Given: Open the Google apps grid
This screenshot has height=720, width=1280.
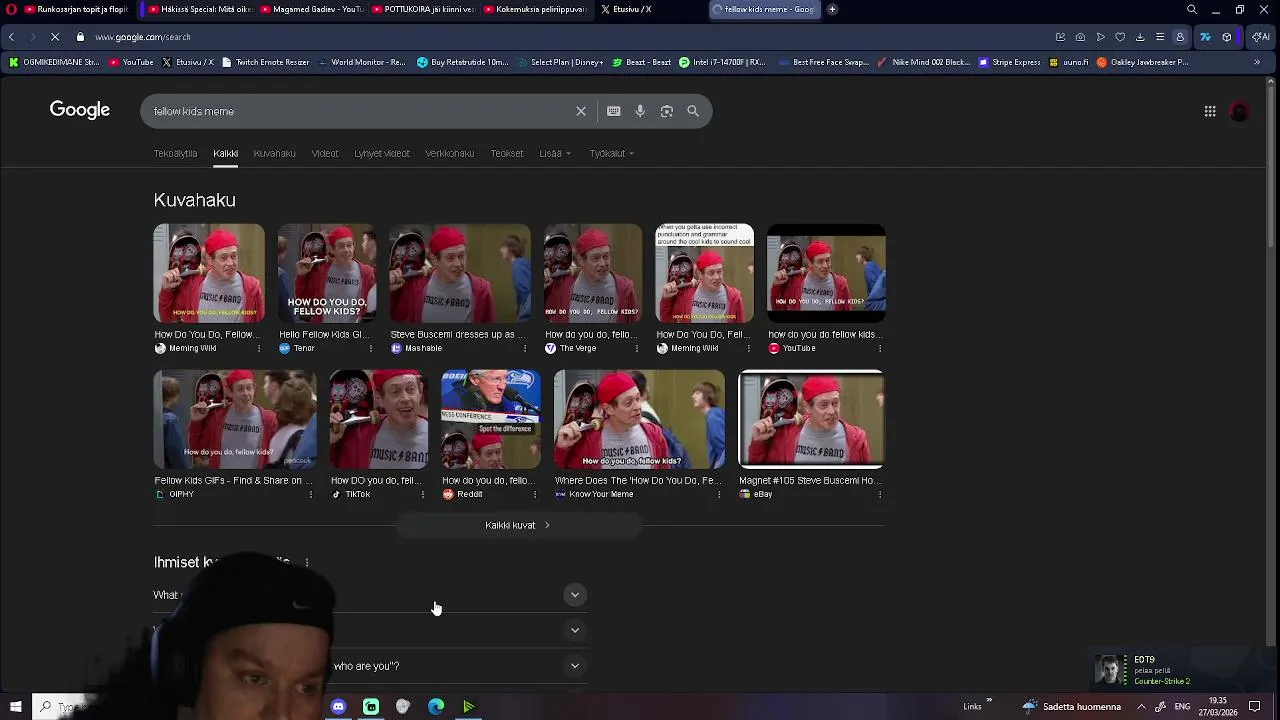Looking at the screenshot, I should 1210,111.
